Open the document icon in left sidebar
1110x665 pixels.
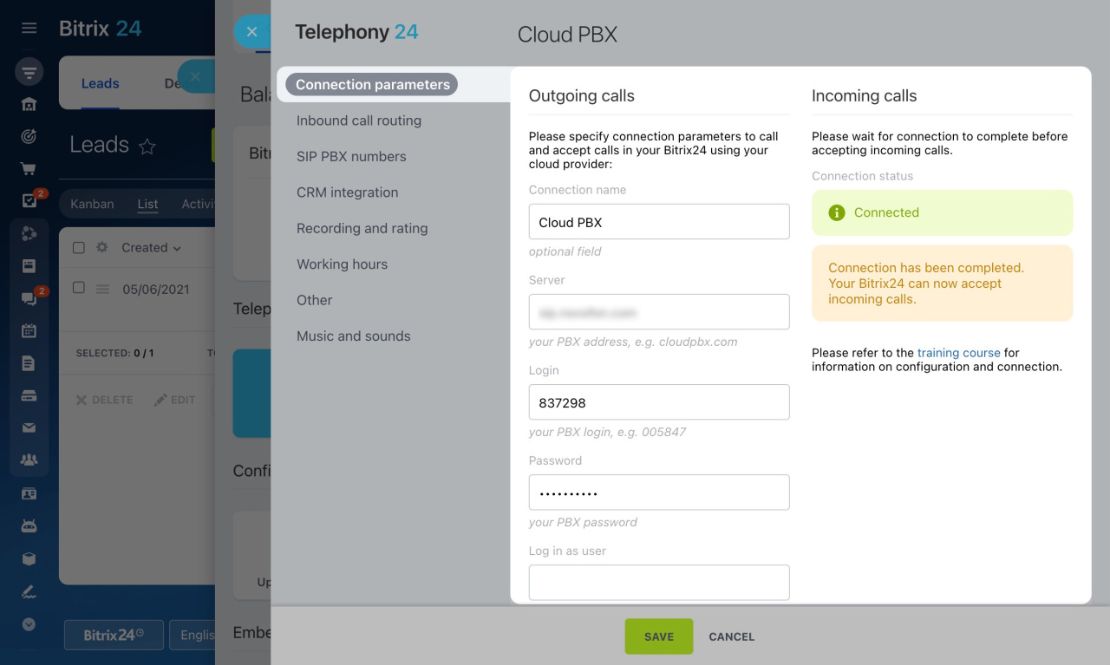click(x=29, y=363)
